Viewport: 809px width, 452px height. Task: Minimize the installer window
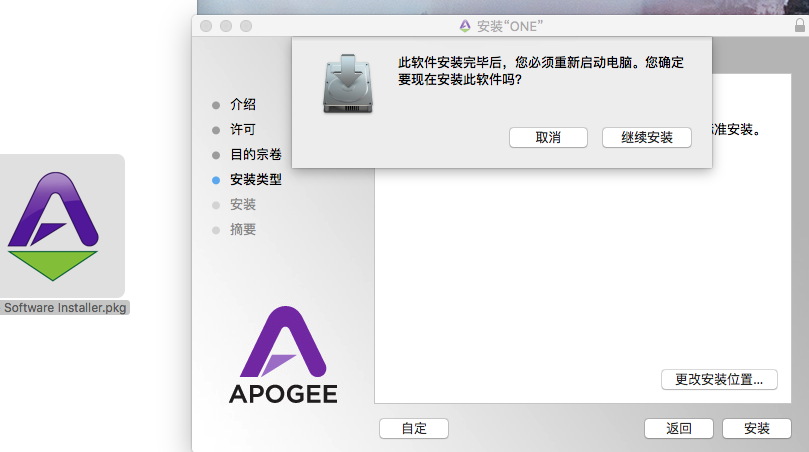click(x=227, y=25)
